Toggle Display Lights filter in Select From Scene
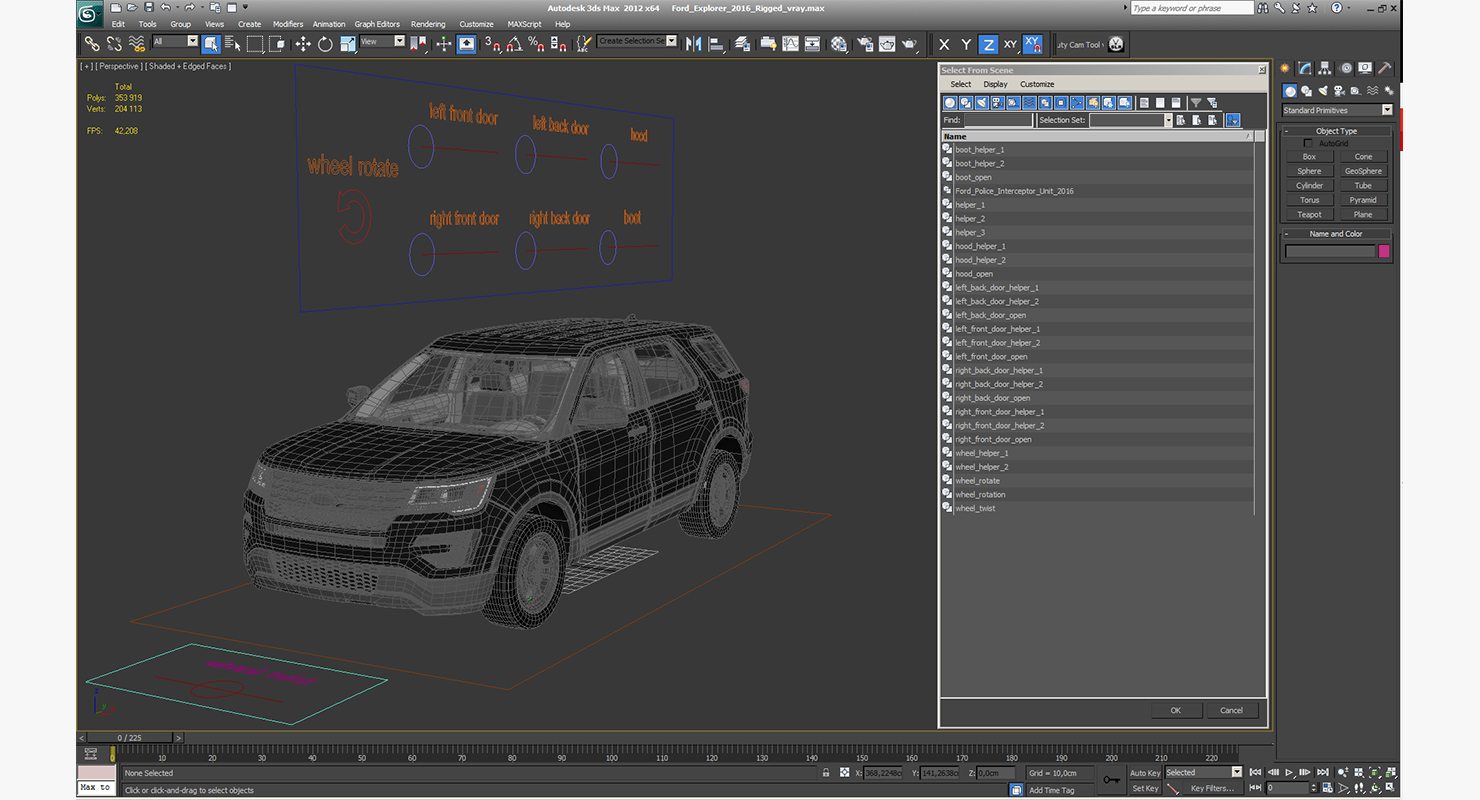The image size is (1480, 800). point(982,102)
